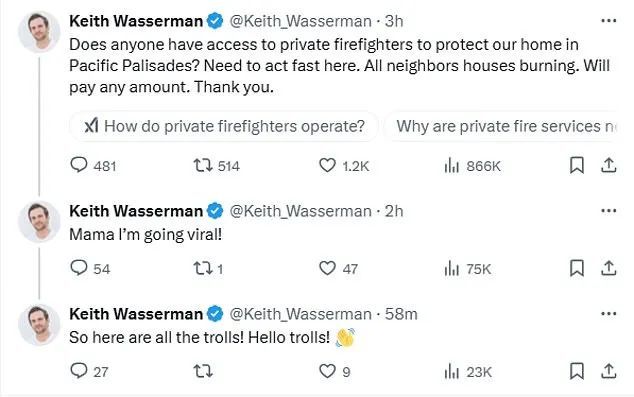Viewport: 634px width, 397px height.
Task: Open Keith Wasserman name on the 58m tweet
Action: [136, 314]
